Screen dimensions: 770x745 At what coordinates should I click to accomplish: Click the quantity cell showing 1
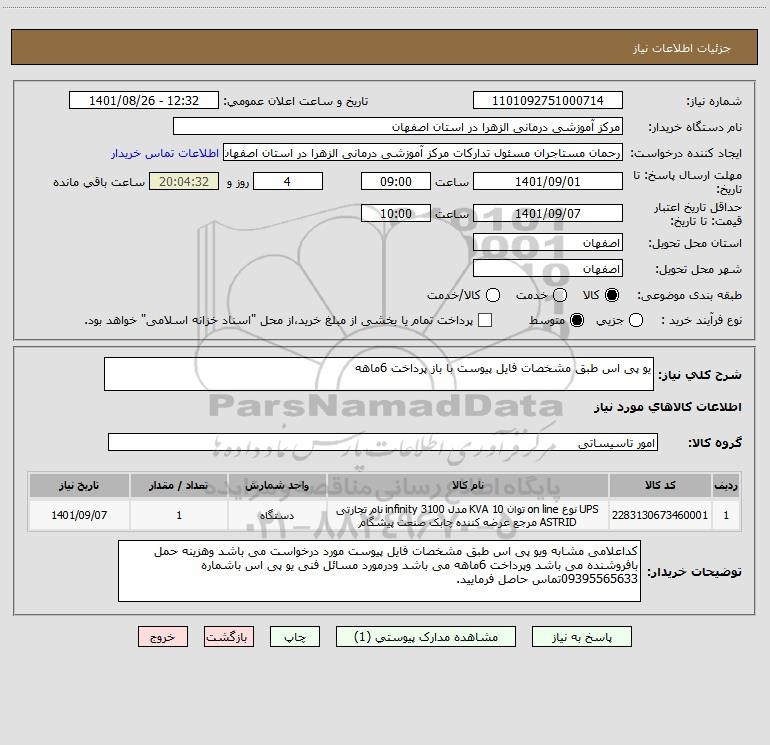[x=179, y=515]
